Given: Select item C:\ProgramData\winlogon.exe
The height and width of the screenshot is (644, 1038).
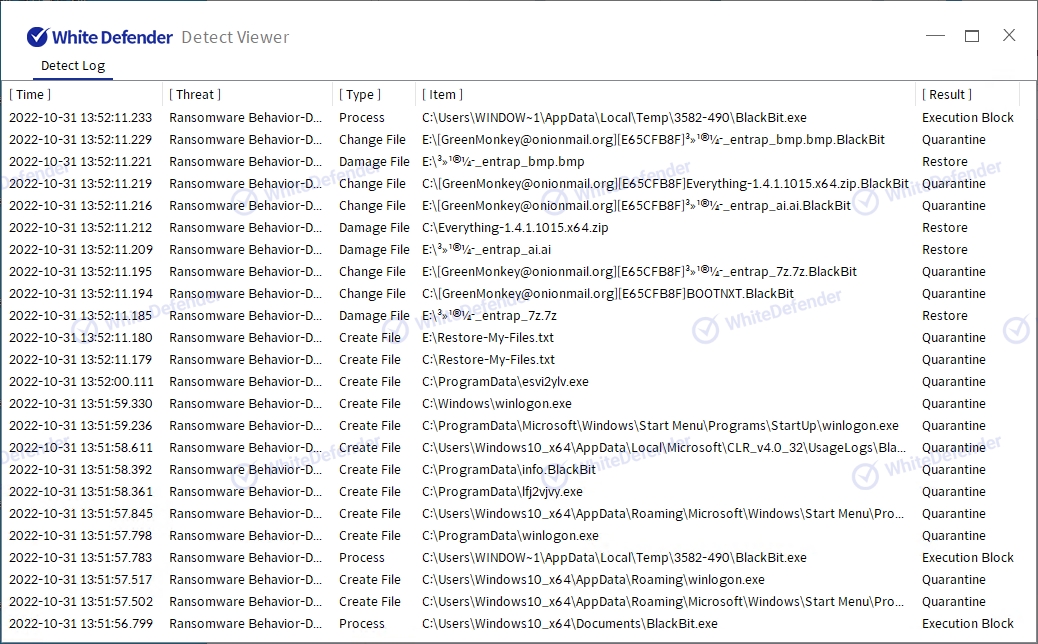Looking at the screenshot, I should point(510,535).
